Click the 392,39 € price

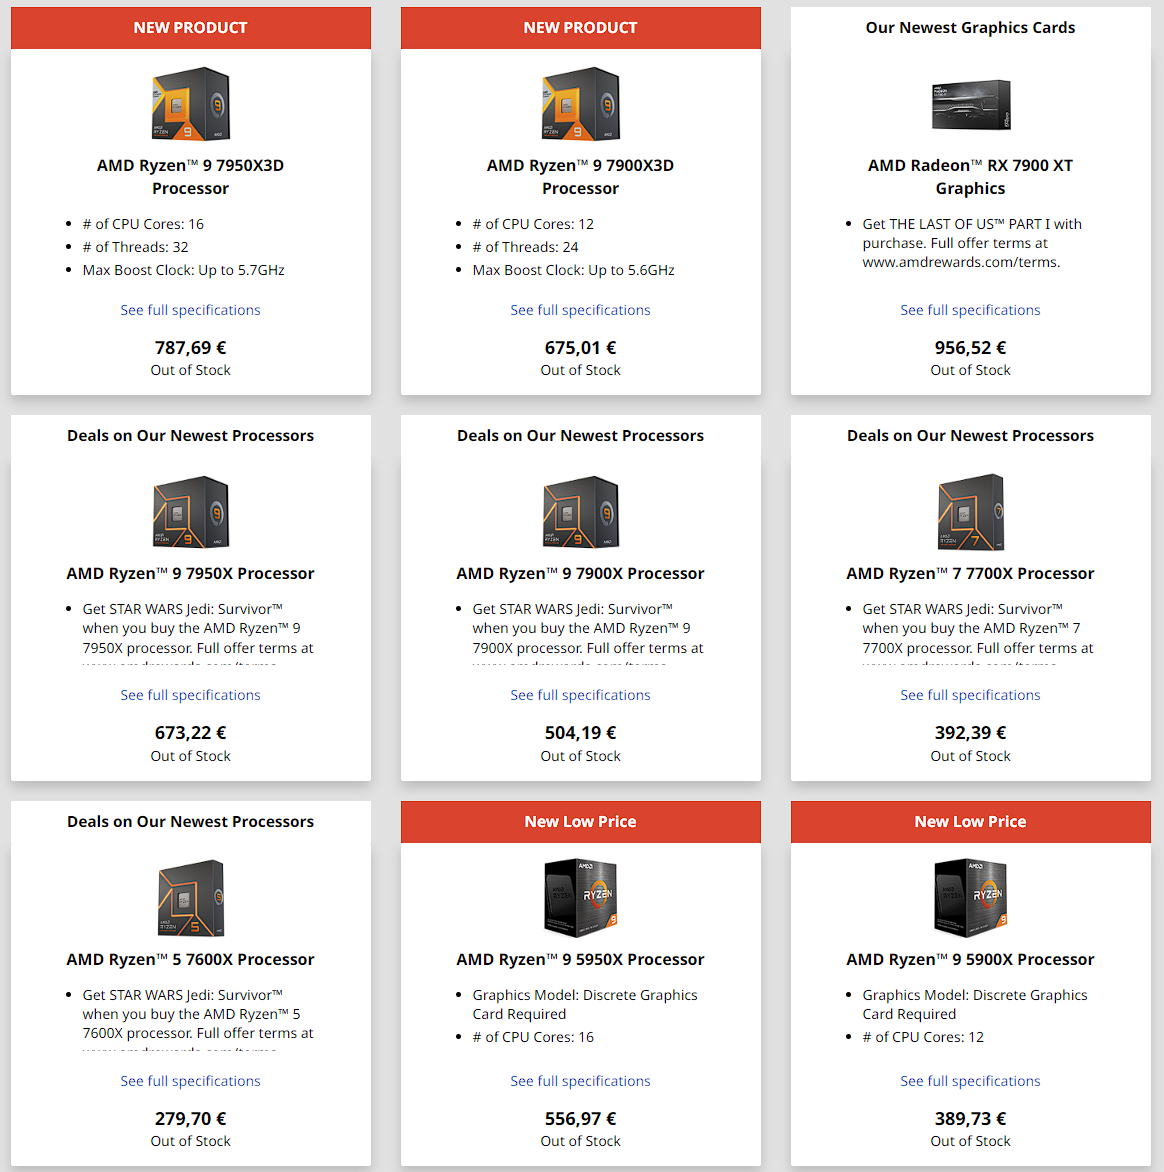coord(970,732)
